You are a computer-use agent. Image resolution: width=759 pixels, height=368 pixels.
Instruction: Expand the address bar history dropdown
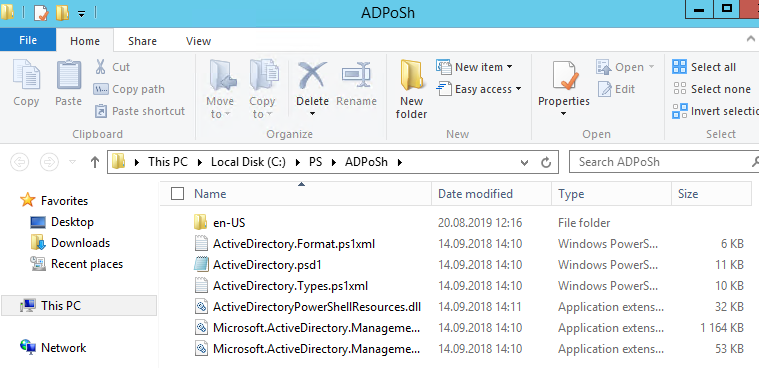pyautogui.click(x=524, y=163)
